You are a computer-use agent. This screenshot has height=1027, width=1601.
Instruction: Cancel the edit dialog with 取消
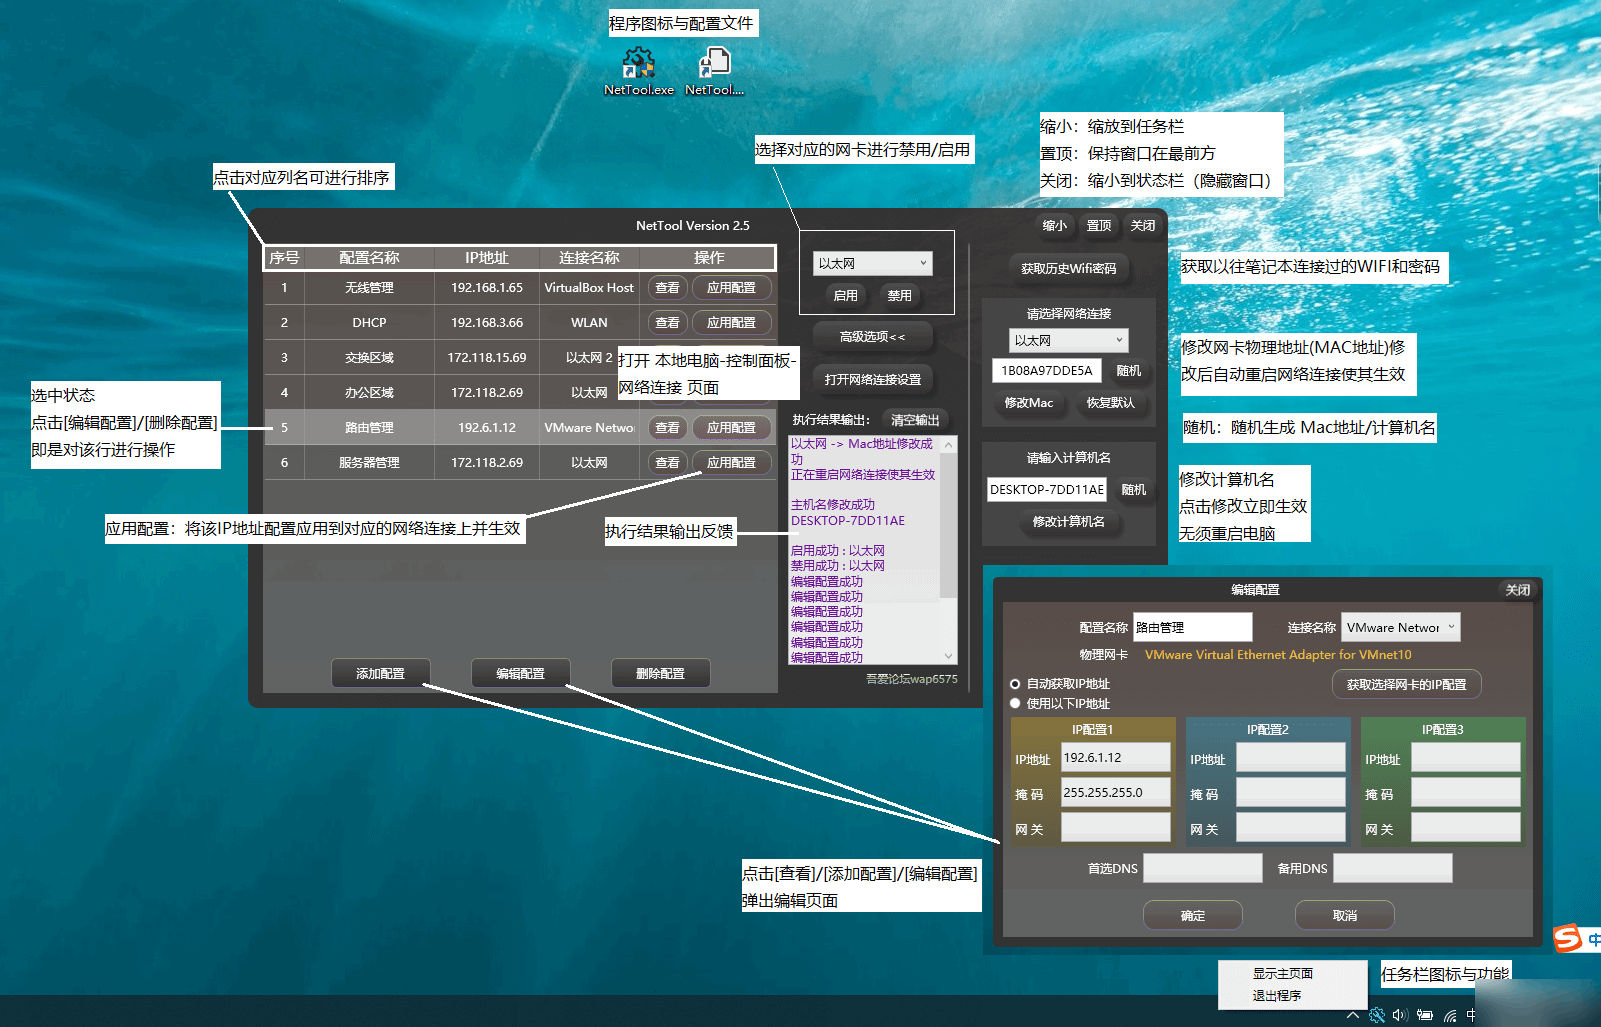1344,915
